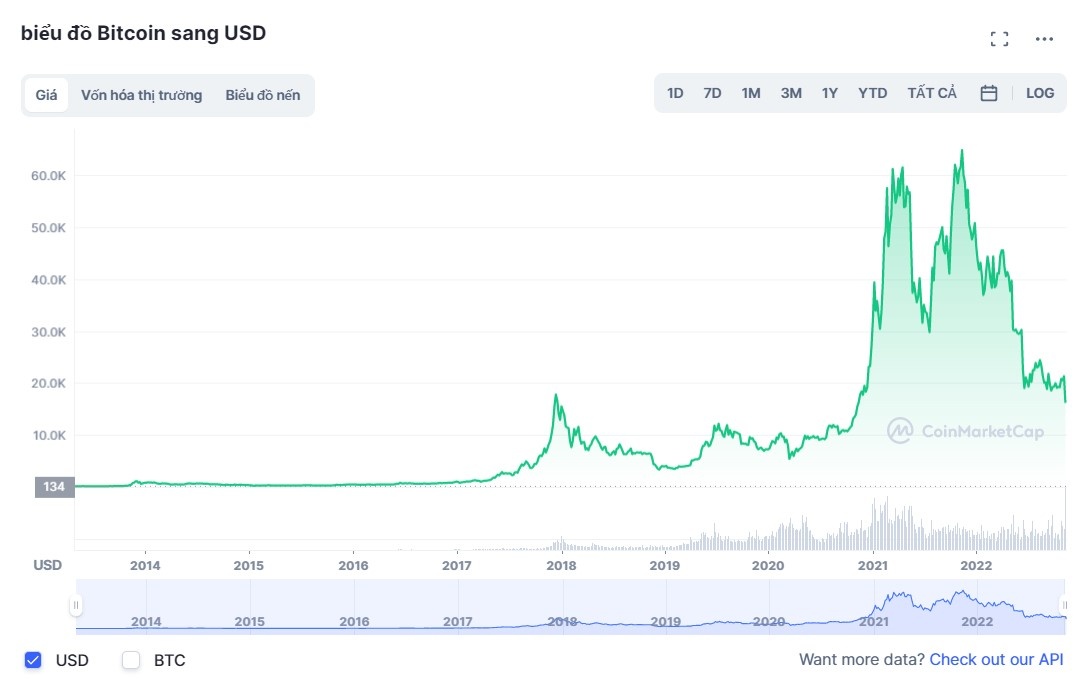The image size is (1089, 685).
Task: Click the right range slider handle
Action: (1065, 605)
